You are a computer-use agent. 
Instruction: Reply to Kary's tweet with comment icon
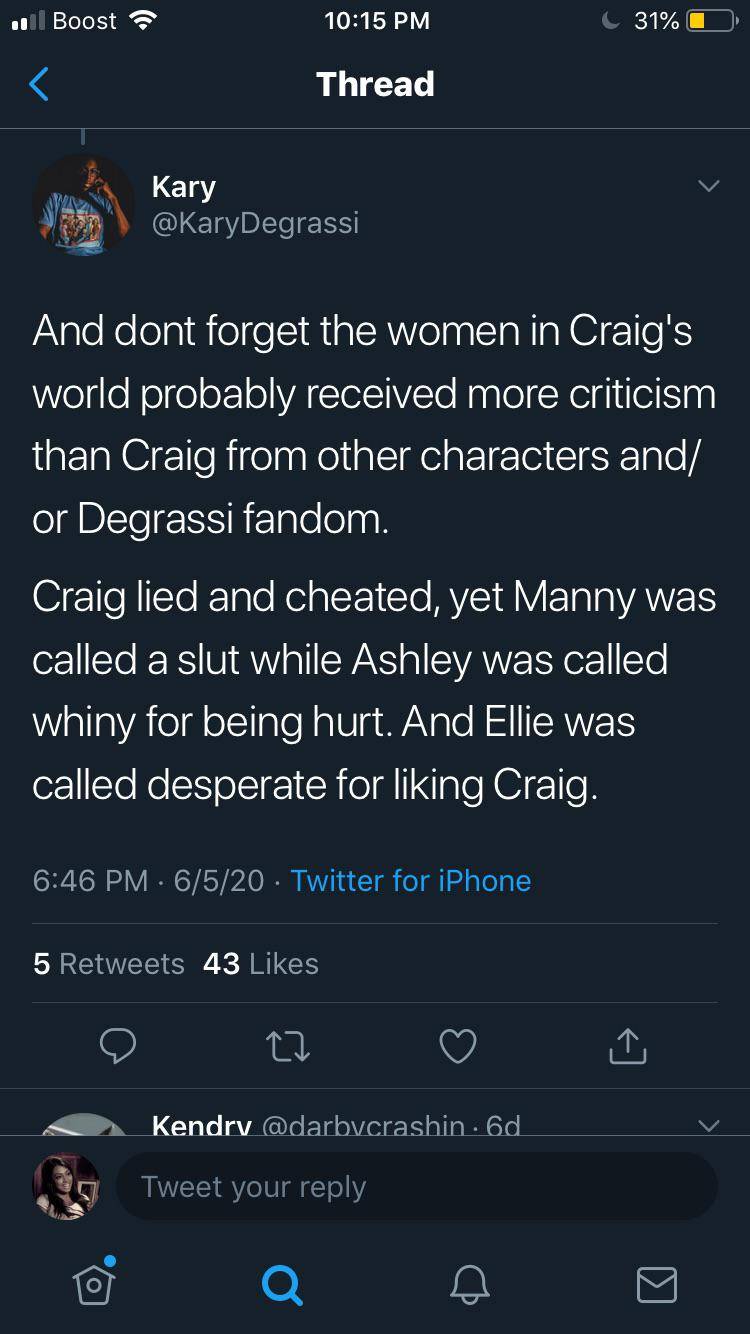click(x=119, y=1046)
